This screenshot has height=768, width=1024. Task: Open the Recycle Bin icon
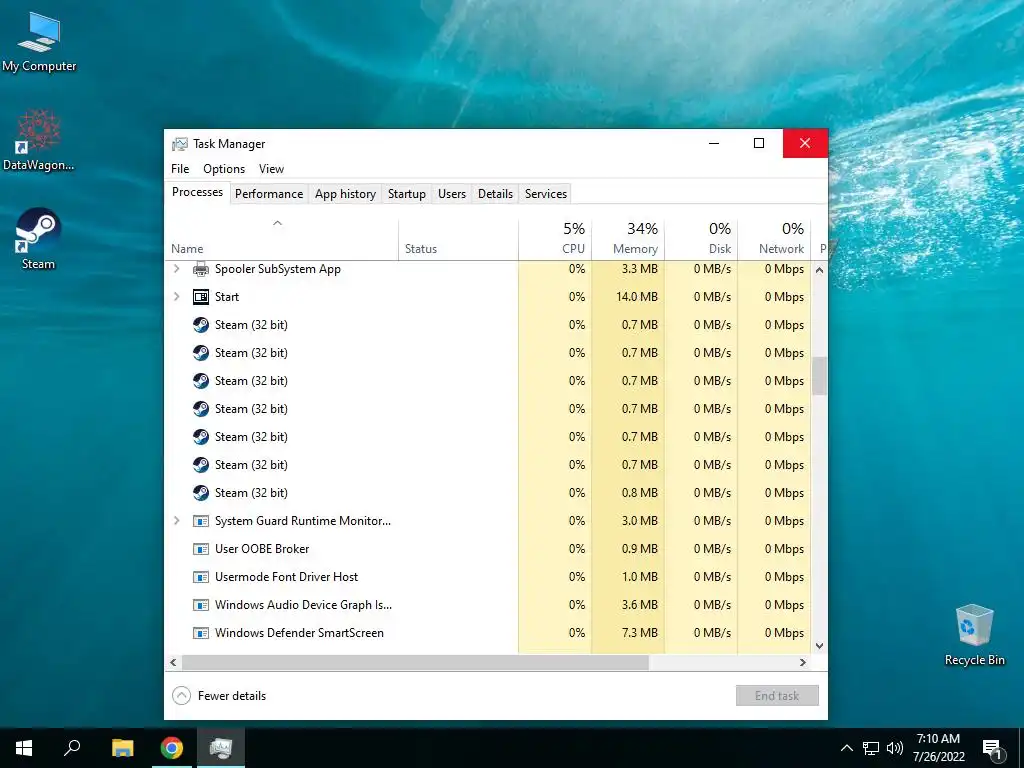click(974, 635)
